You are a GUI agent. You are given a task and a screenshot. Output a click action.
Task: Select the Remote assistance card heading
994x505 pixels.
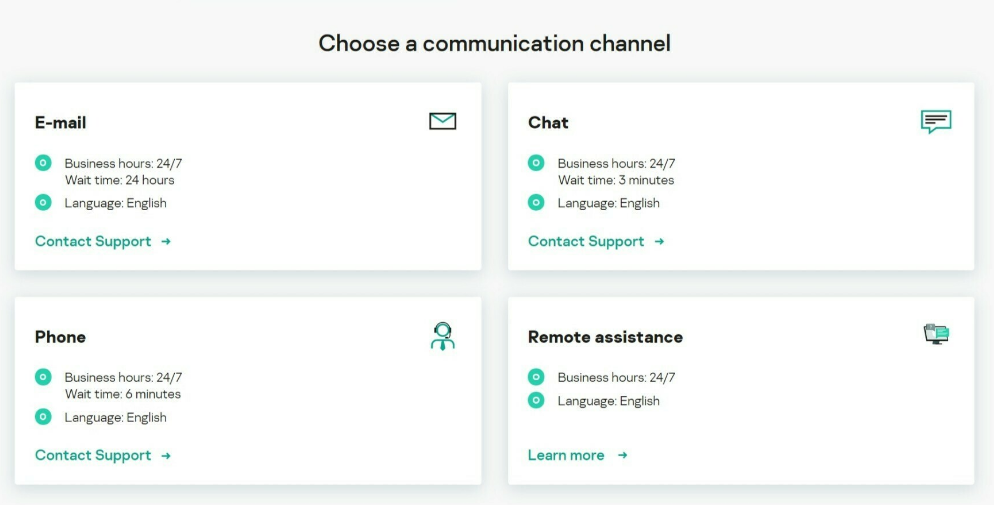click(x=605, y=337)
